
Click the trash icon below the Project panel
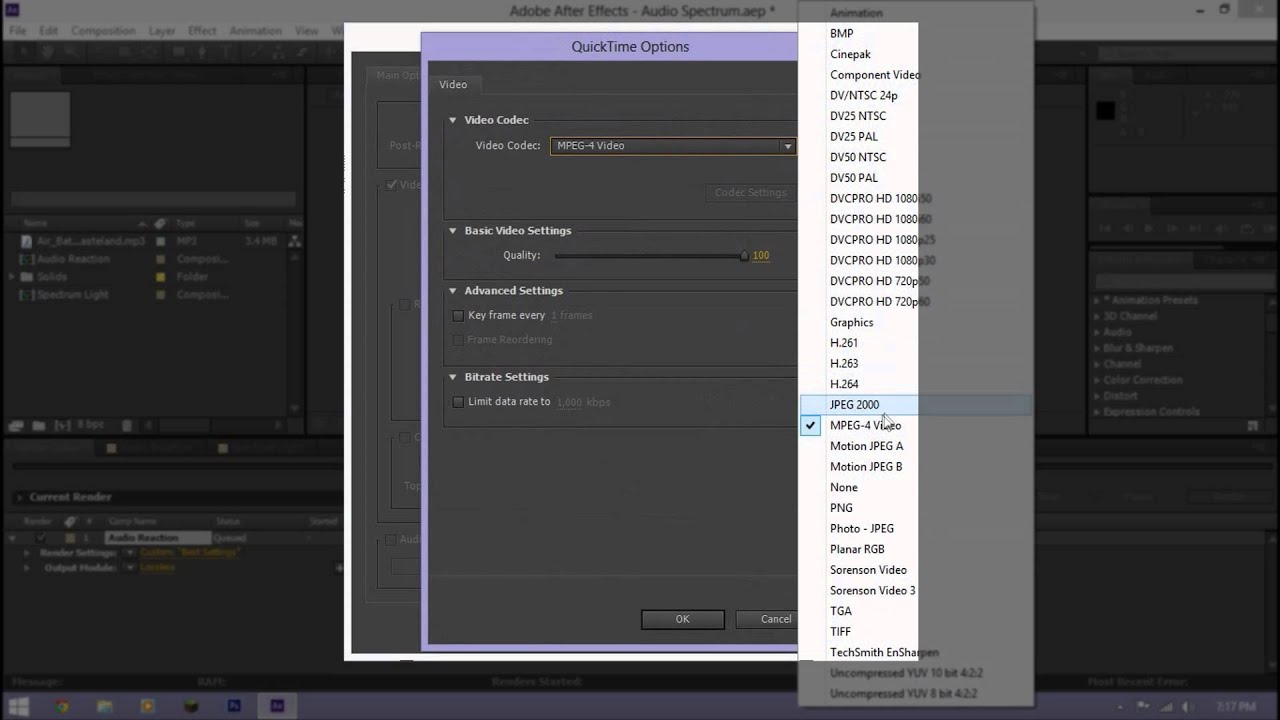129,426
